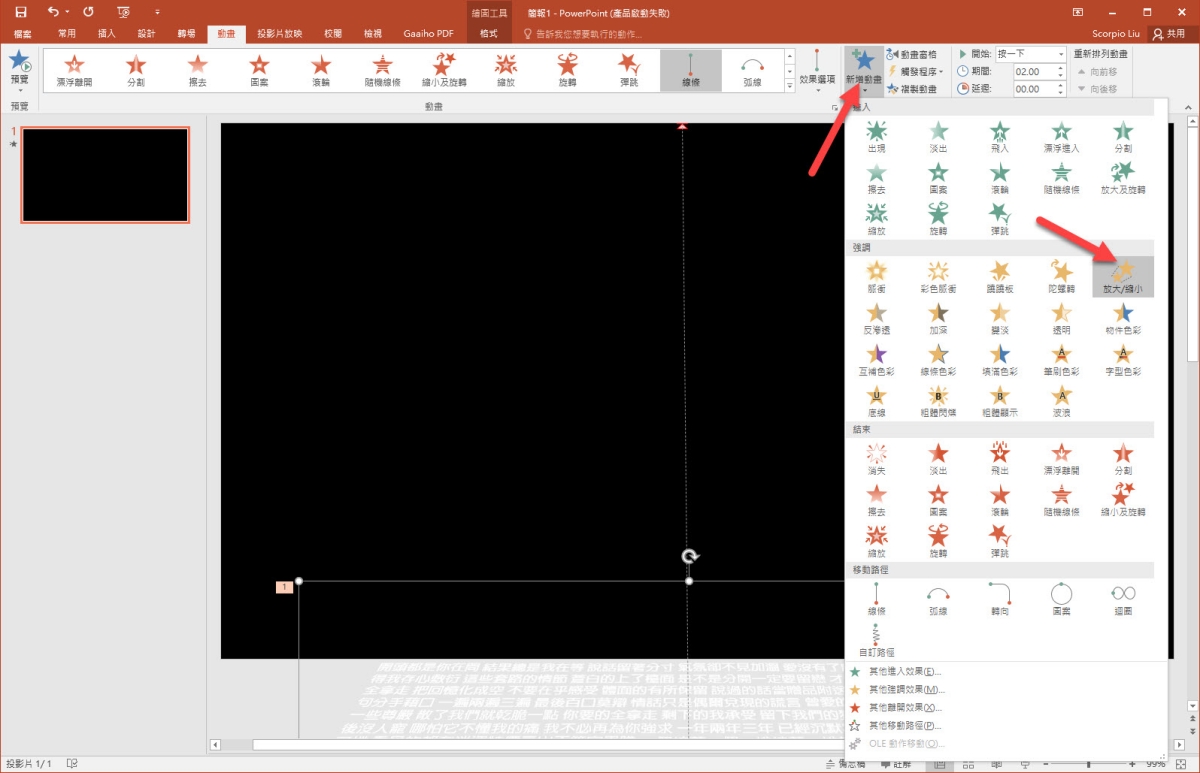The height and width of the screenshot is (773, 1200).
Task: Open the 檔案 file tab
Action: pyautogui.click(x=22, y=33)
